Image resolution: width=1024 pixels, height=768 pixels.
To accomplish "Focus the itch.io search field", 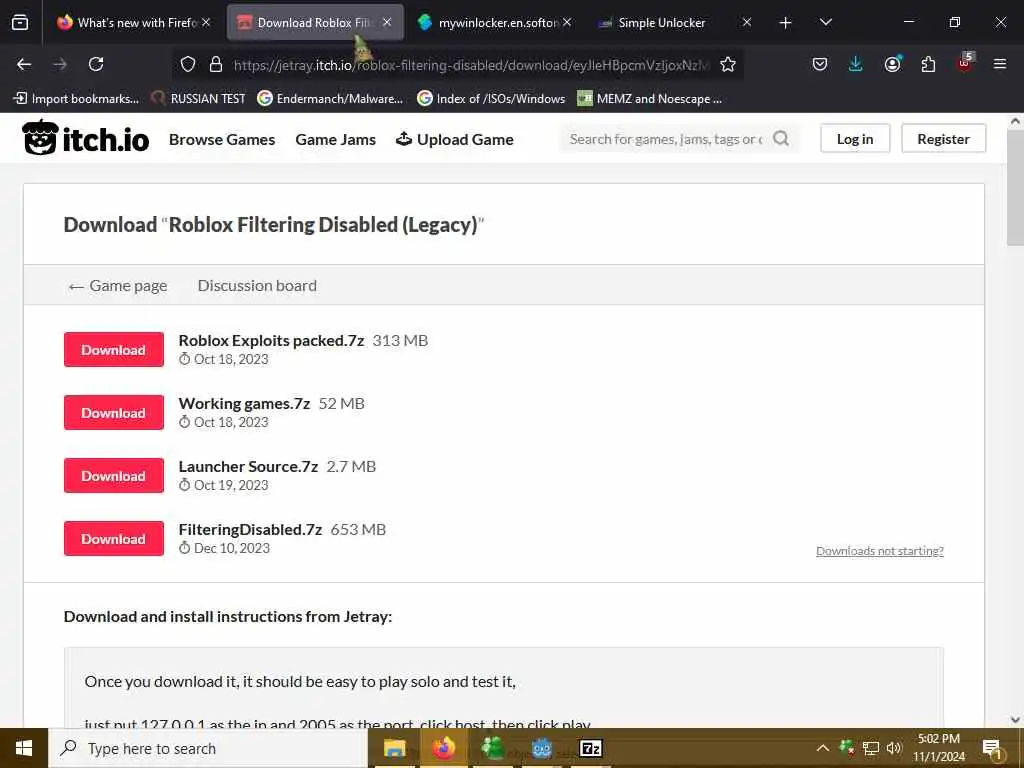I will pyautogui.click(x=666, y=138).
